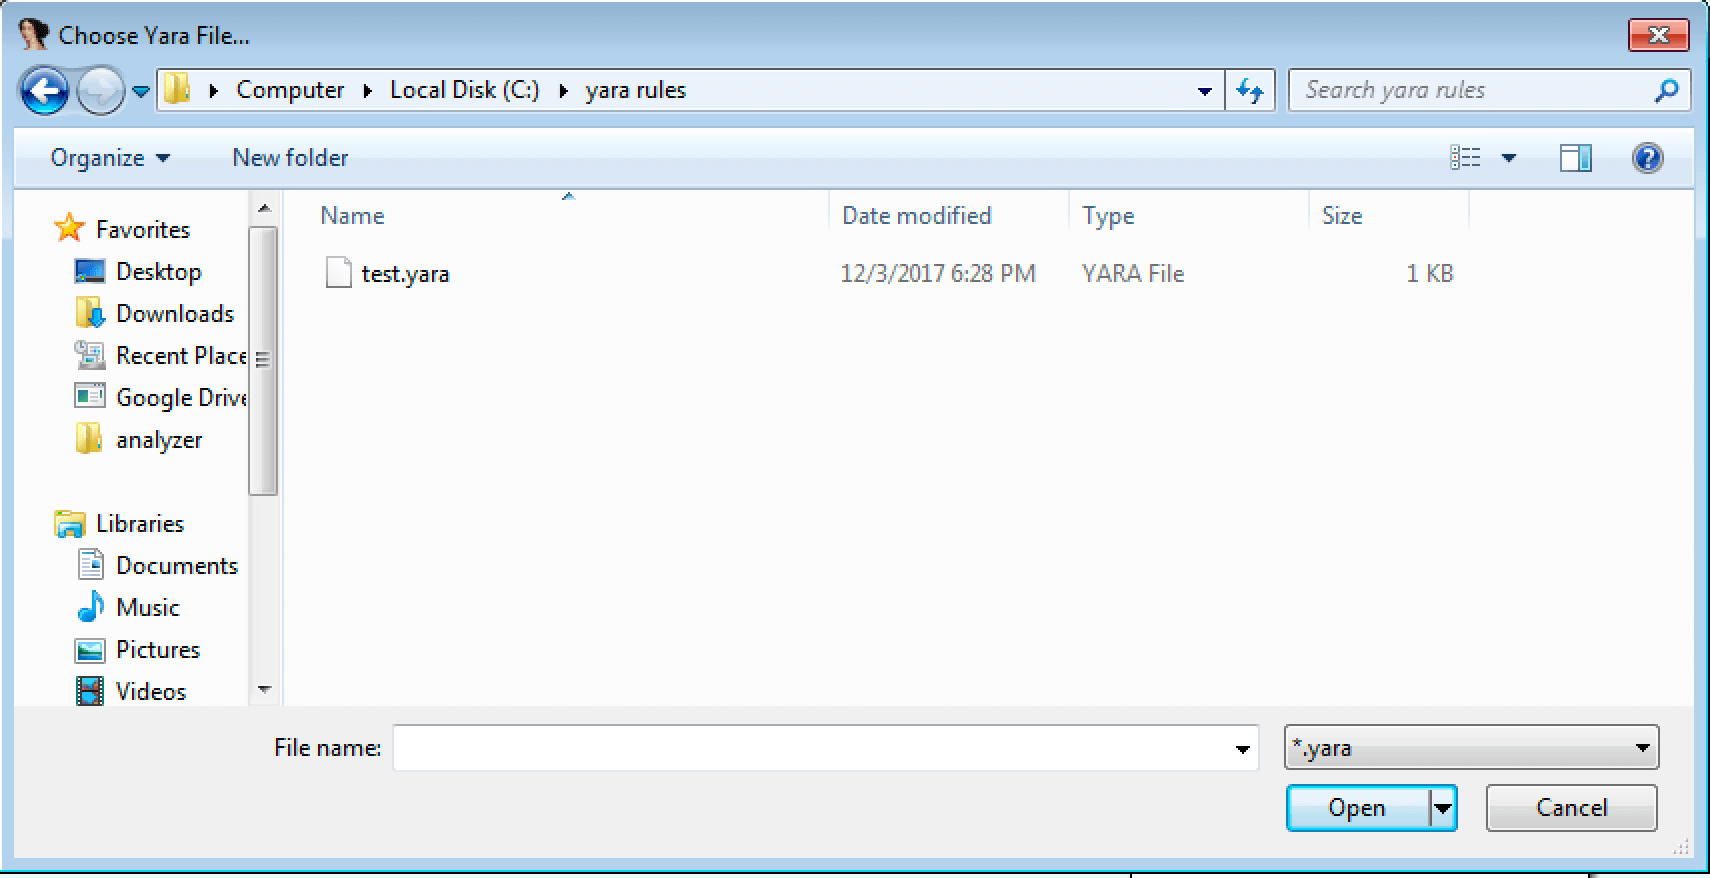
Task: Open Downloads folder in Favorites
Action: coord(174,314)
